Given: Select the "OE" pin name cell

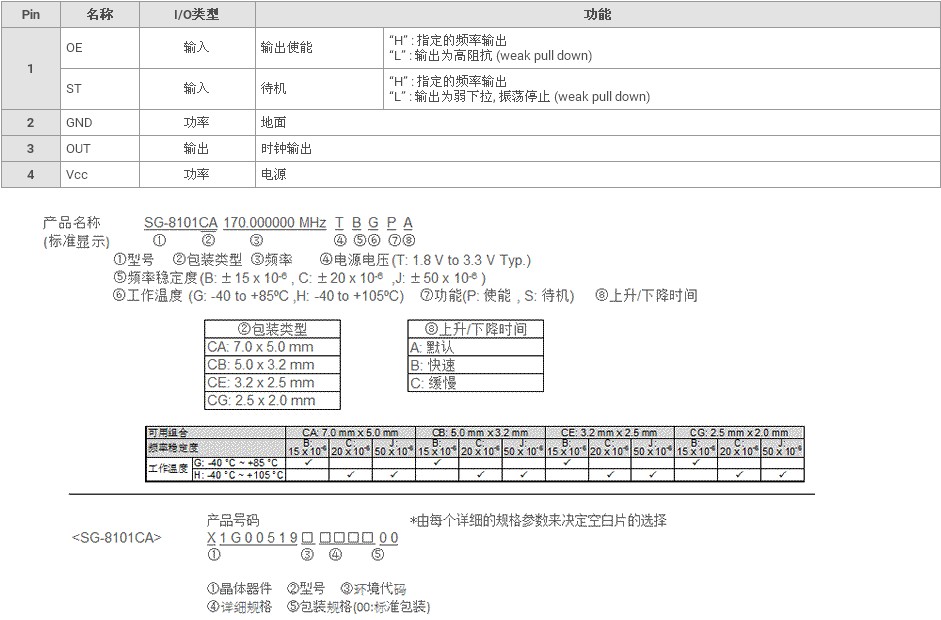Looking at the screenshot, I should (x=100, y=48).
